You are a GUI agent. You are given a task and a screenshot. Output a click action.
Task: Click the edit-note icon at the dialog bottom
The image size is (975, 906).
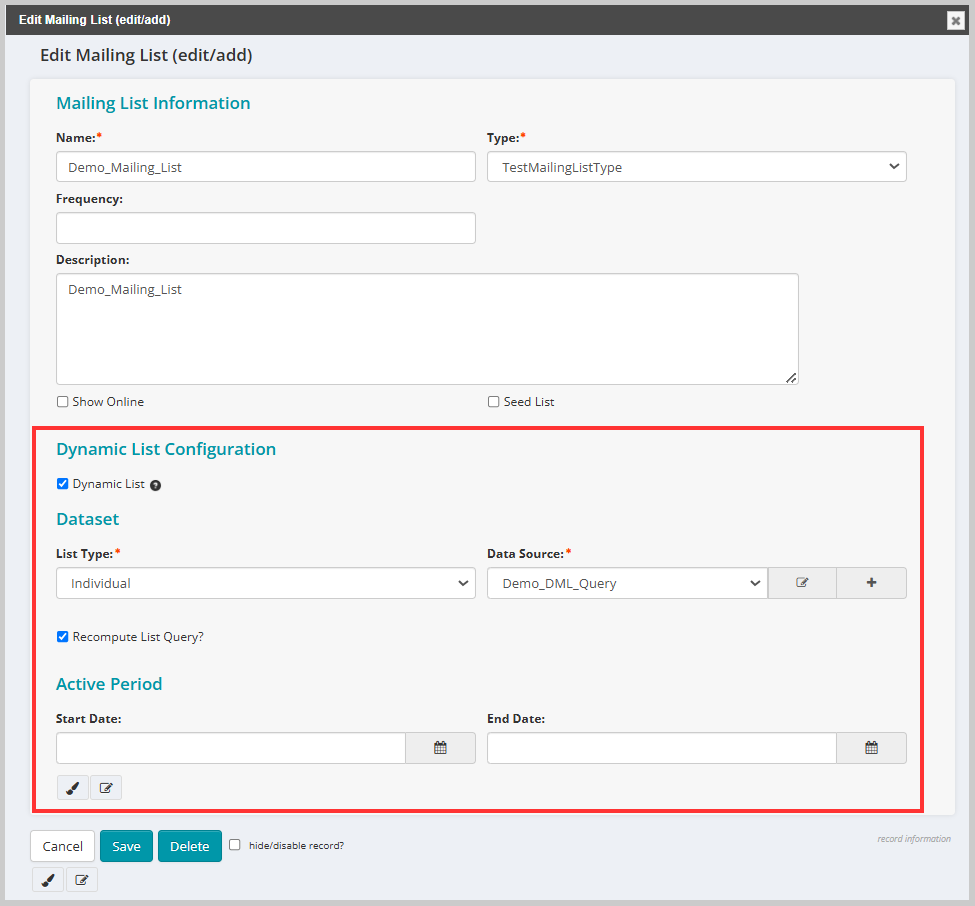[81, 879]
